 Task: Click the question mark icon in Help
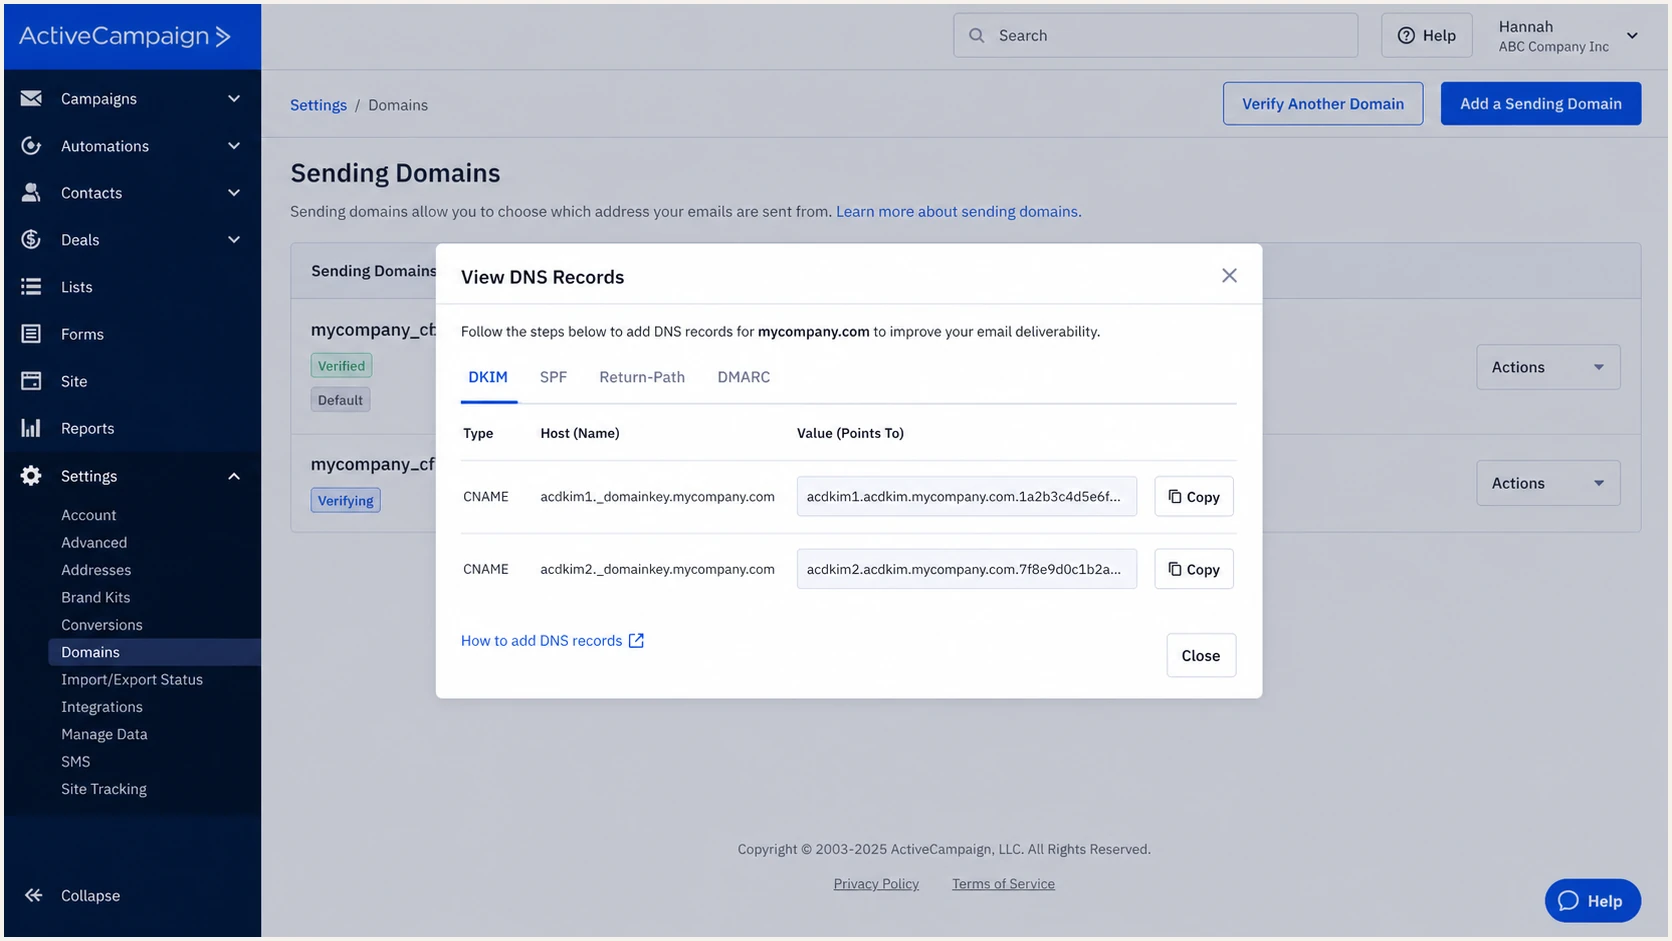1406,35
